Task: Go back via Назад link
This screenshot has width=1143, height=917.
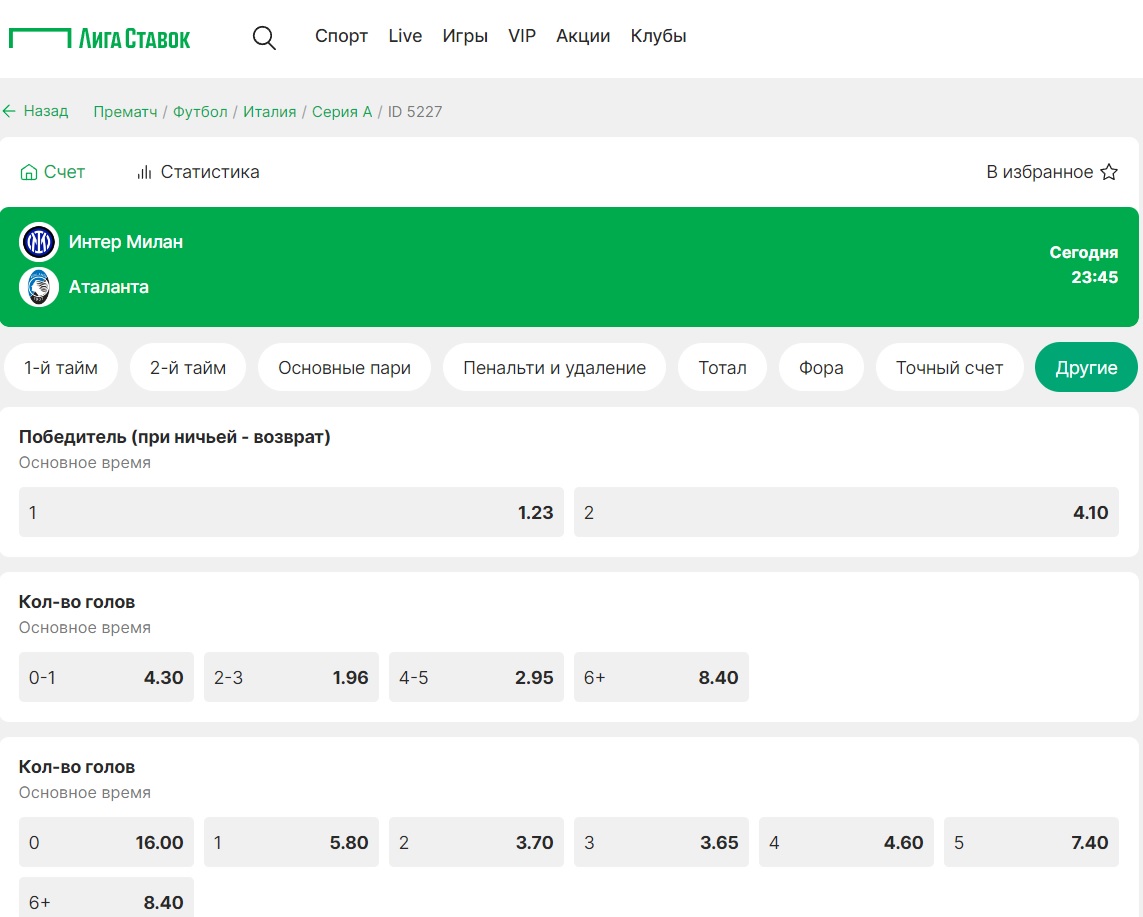Action: [x=45, y=111]
